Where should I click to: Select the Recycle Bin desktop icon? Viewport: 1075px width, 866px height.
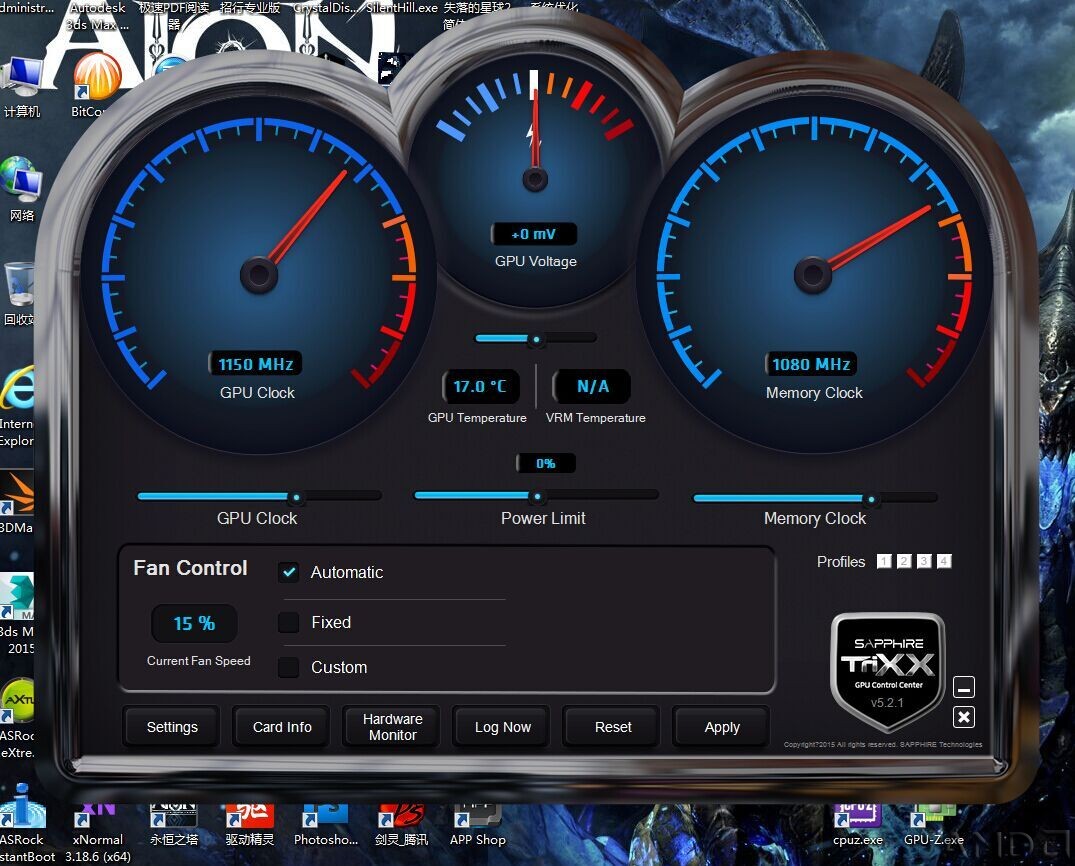point(19,293)
